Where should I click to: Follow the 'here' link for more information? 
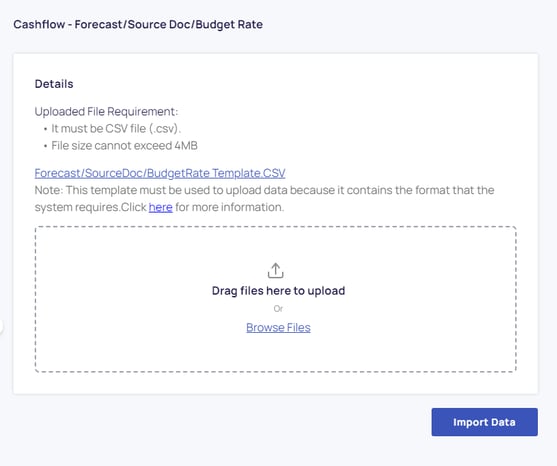(x=161, y=207)
